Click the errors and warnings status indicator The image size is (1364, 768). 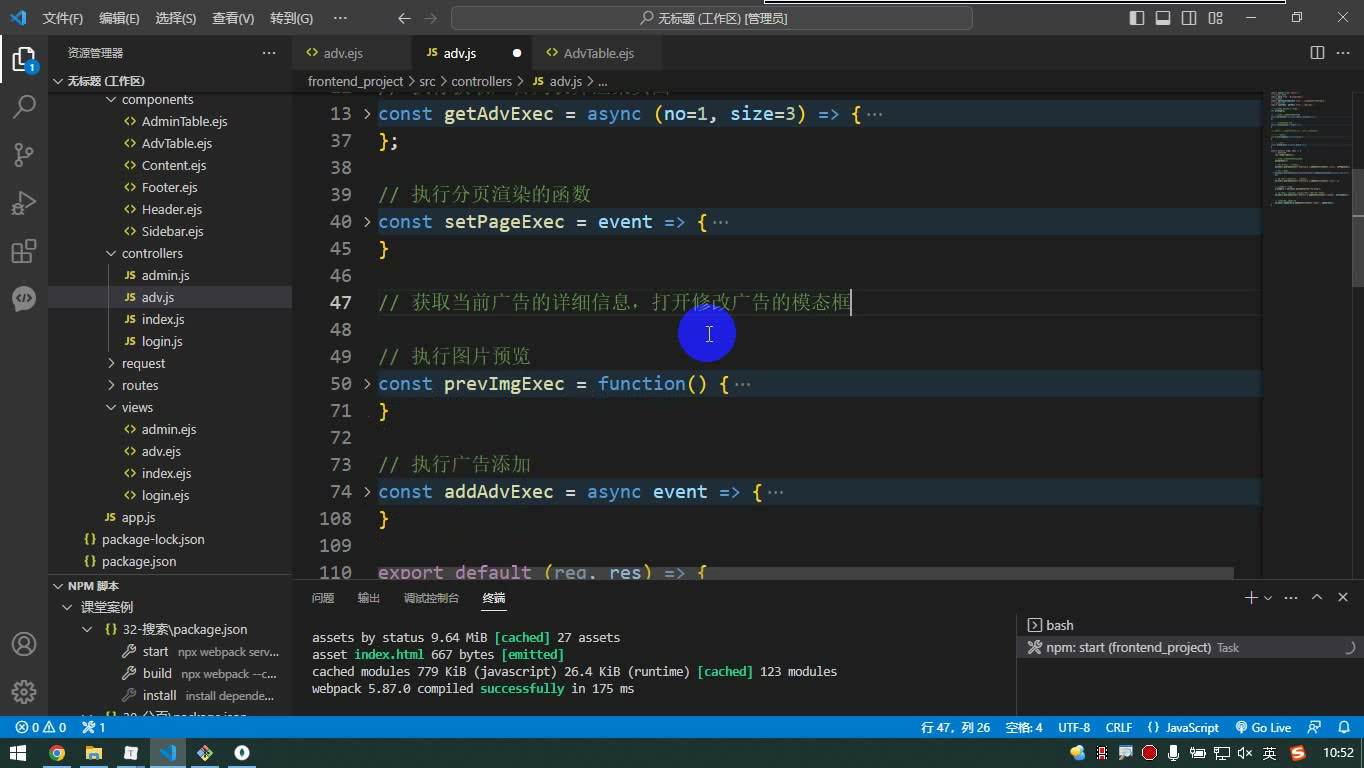coord(41,728)
